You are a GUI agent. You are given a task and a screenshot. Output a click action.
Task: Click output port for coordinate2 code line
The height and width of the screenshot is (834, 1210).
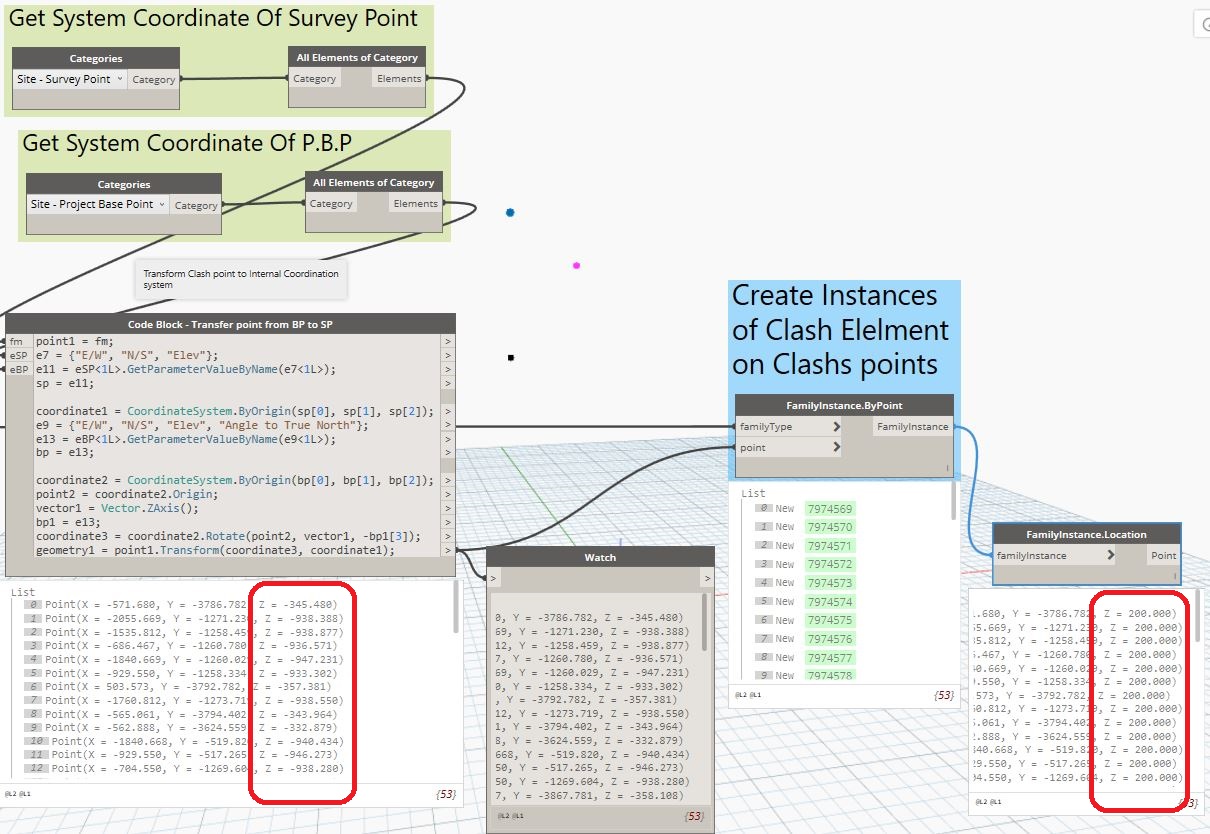click(x=448, y=481)
